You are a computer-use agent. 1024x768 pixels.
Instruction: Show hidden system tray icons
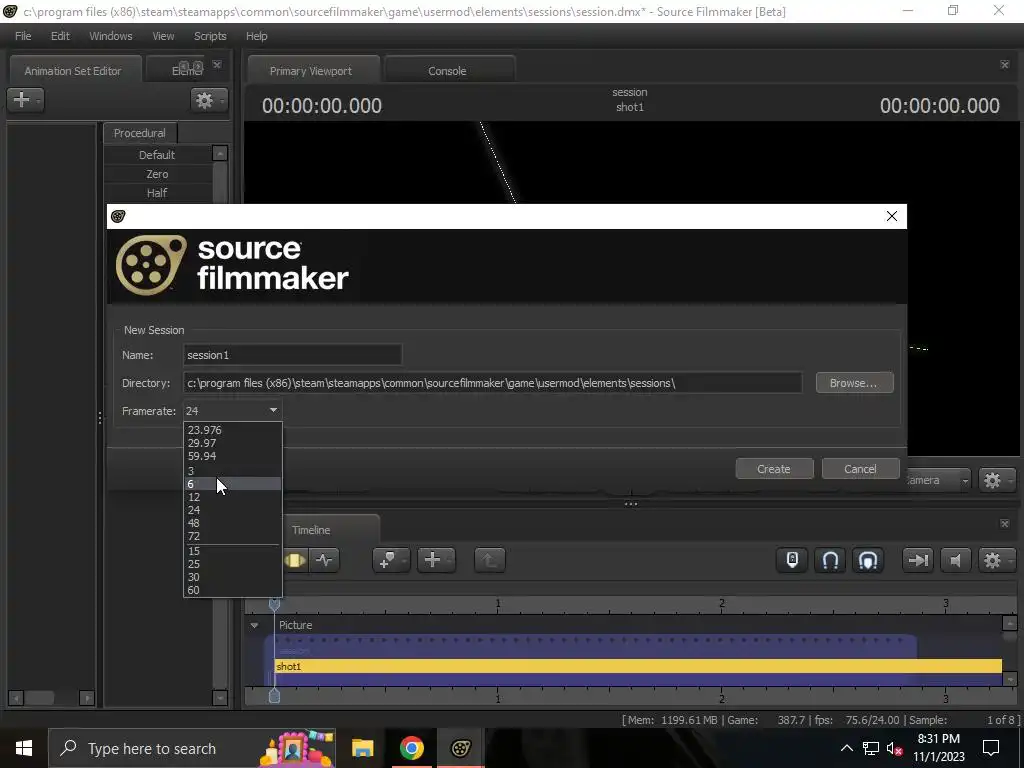846,748
